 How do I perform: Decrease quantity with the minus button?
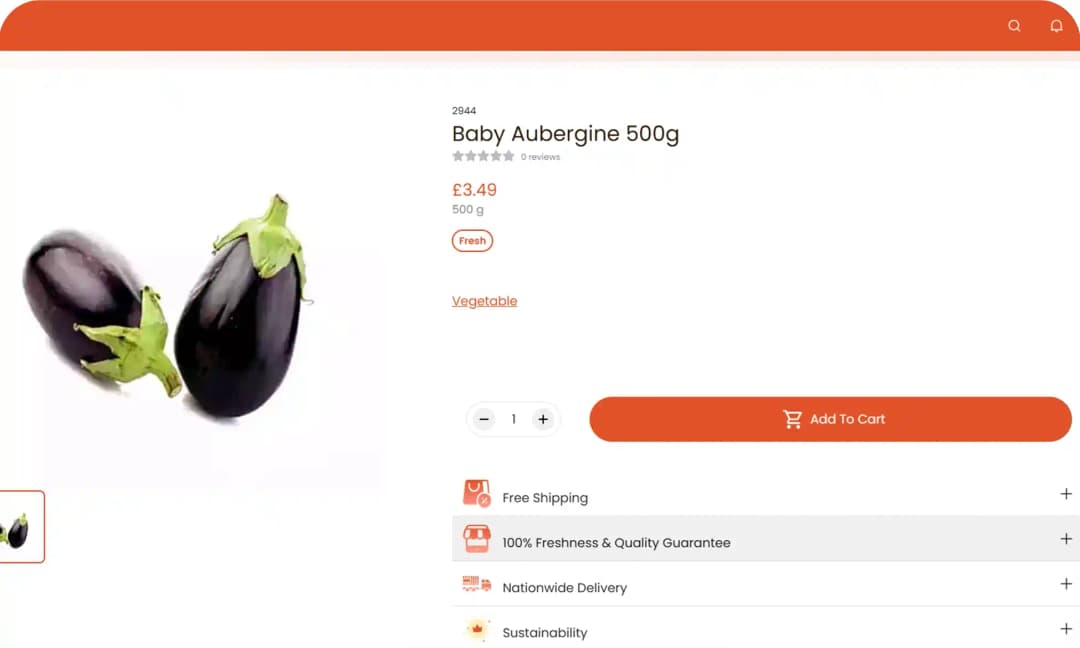pos(485,419)
